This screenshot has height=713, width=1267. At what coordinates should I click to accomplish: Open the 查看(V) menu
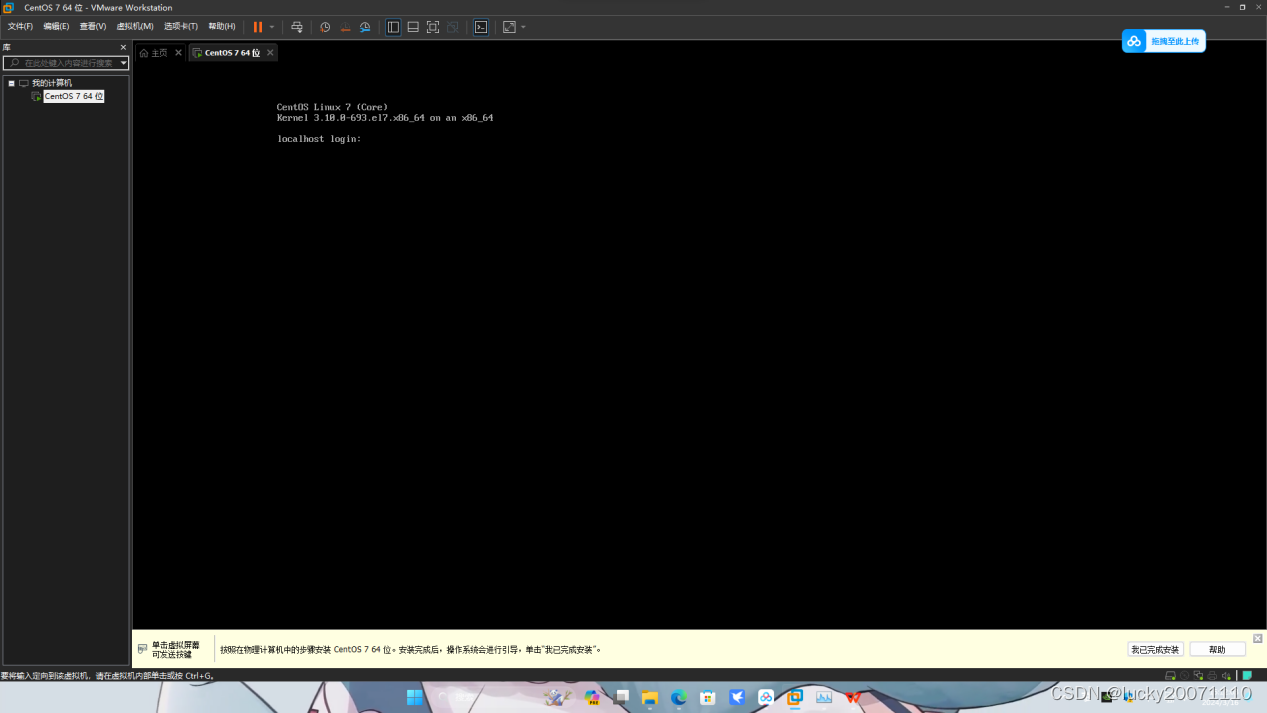pyautogui.click(x=93, y=27)
